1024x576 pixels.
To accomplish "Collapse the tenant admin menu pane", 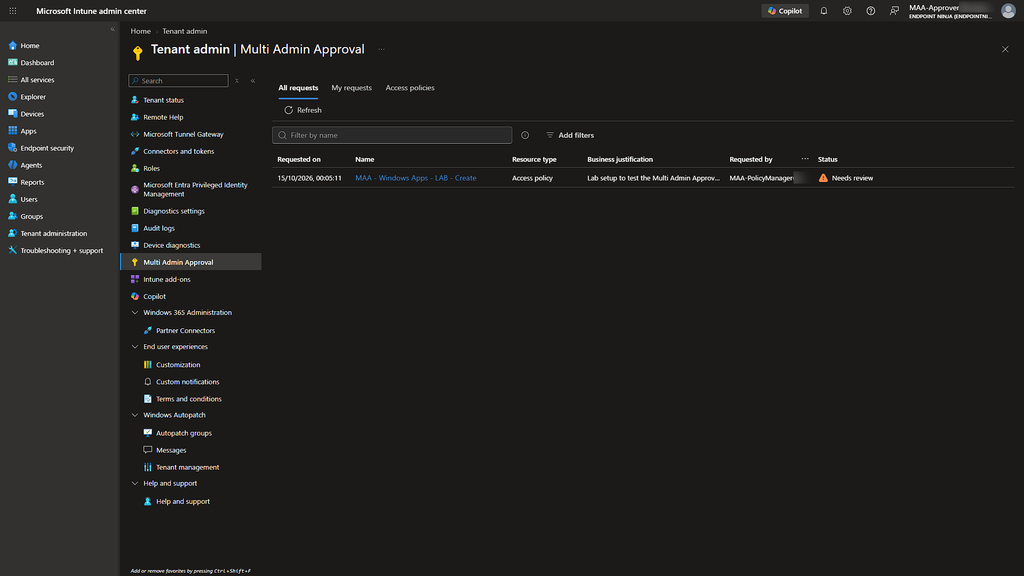I will coord(253,81).
